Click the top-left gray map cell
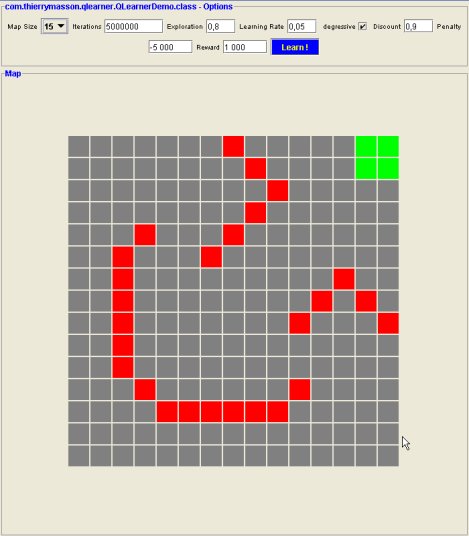The height and width of the screenshot is (536, 469). click(79, 146)
